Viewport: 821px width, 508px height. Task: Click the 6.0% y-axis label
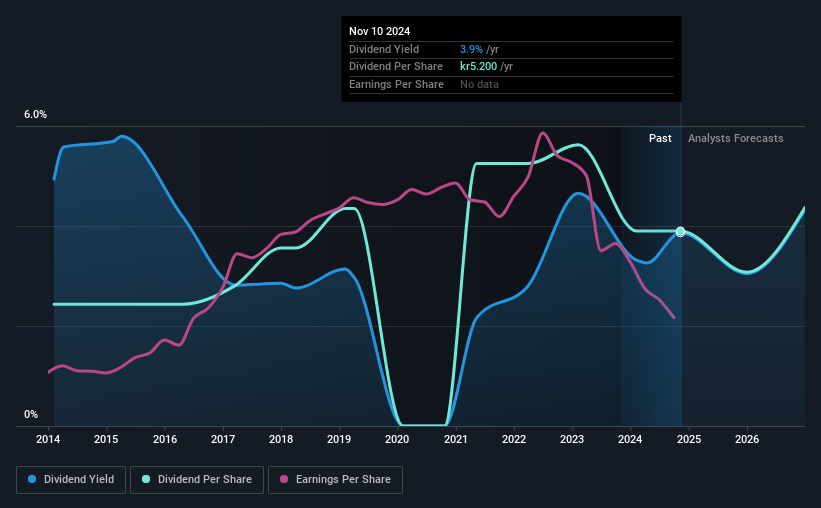click(x=36, y=115)
